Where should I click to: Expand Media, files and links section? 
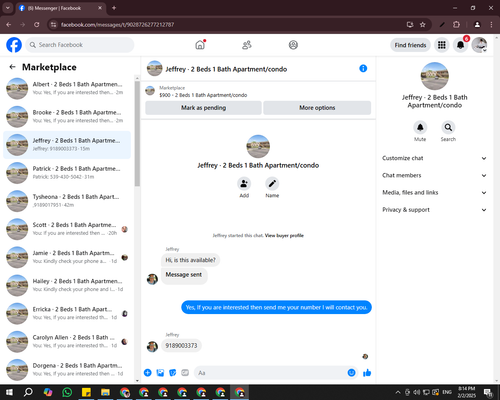pos(434,193)
